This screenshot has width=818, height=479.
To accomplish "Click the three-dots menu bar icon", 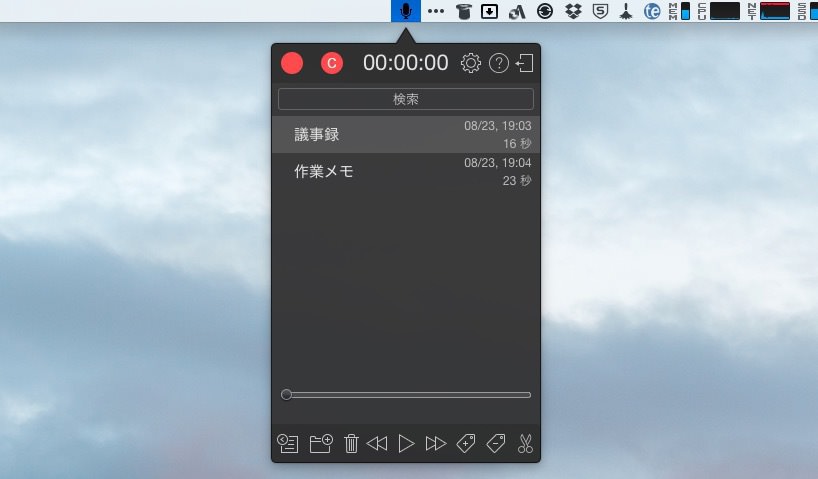I will pyautogui.click(x=436, y=11).
